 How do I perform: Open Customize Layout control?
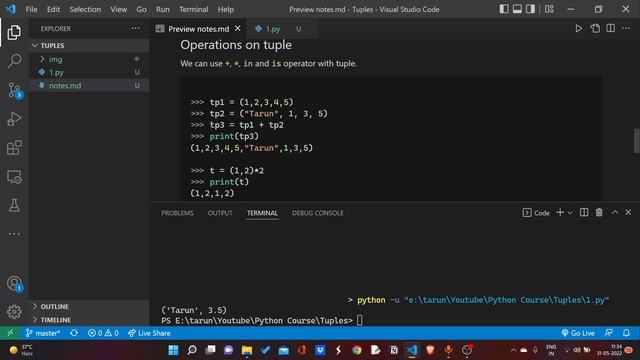click(x=549, y=9)
